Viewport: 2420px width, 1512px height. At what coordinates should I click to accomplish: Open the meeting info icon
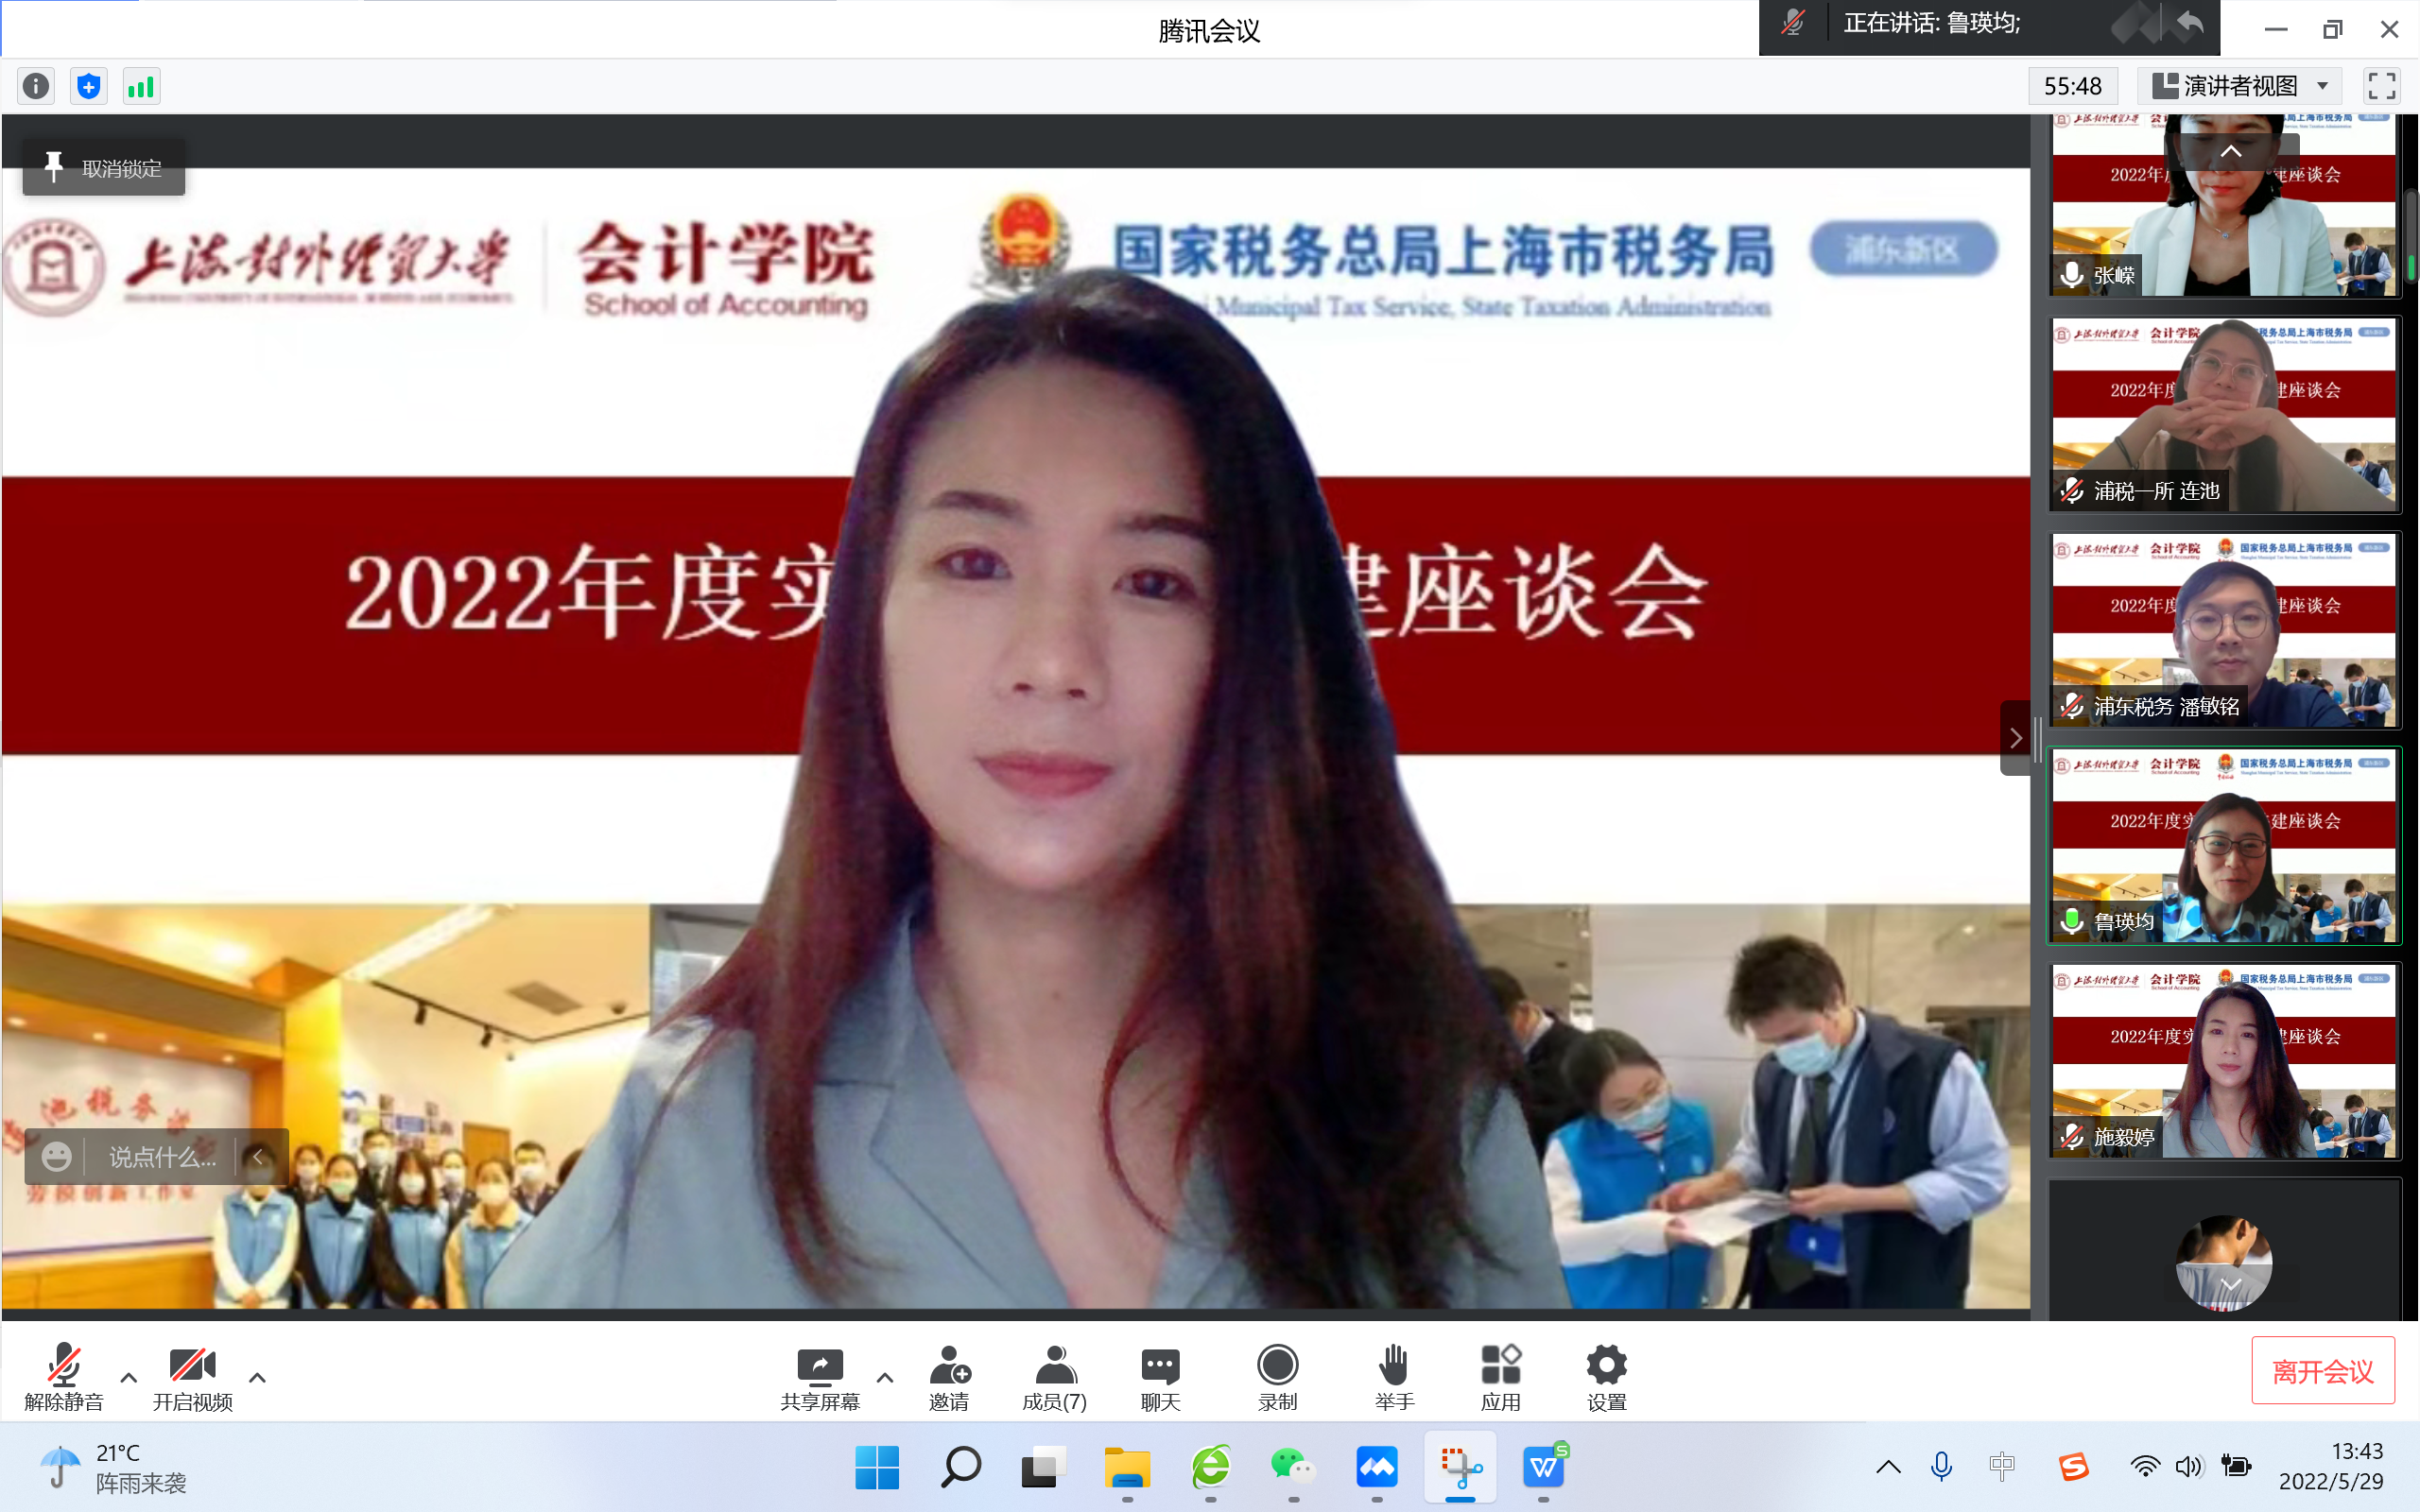click(x=36, y=87)
